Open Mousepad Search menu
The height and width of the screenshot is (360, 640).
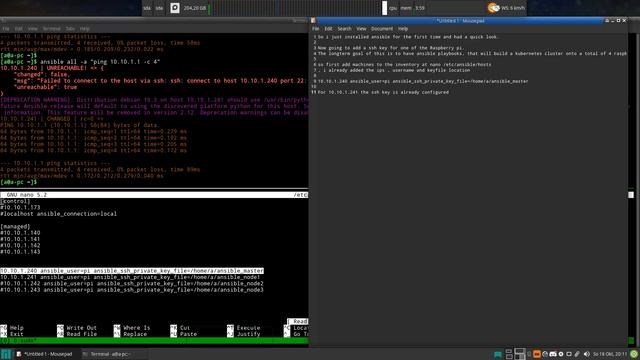point(344,29)
